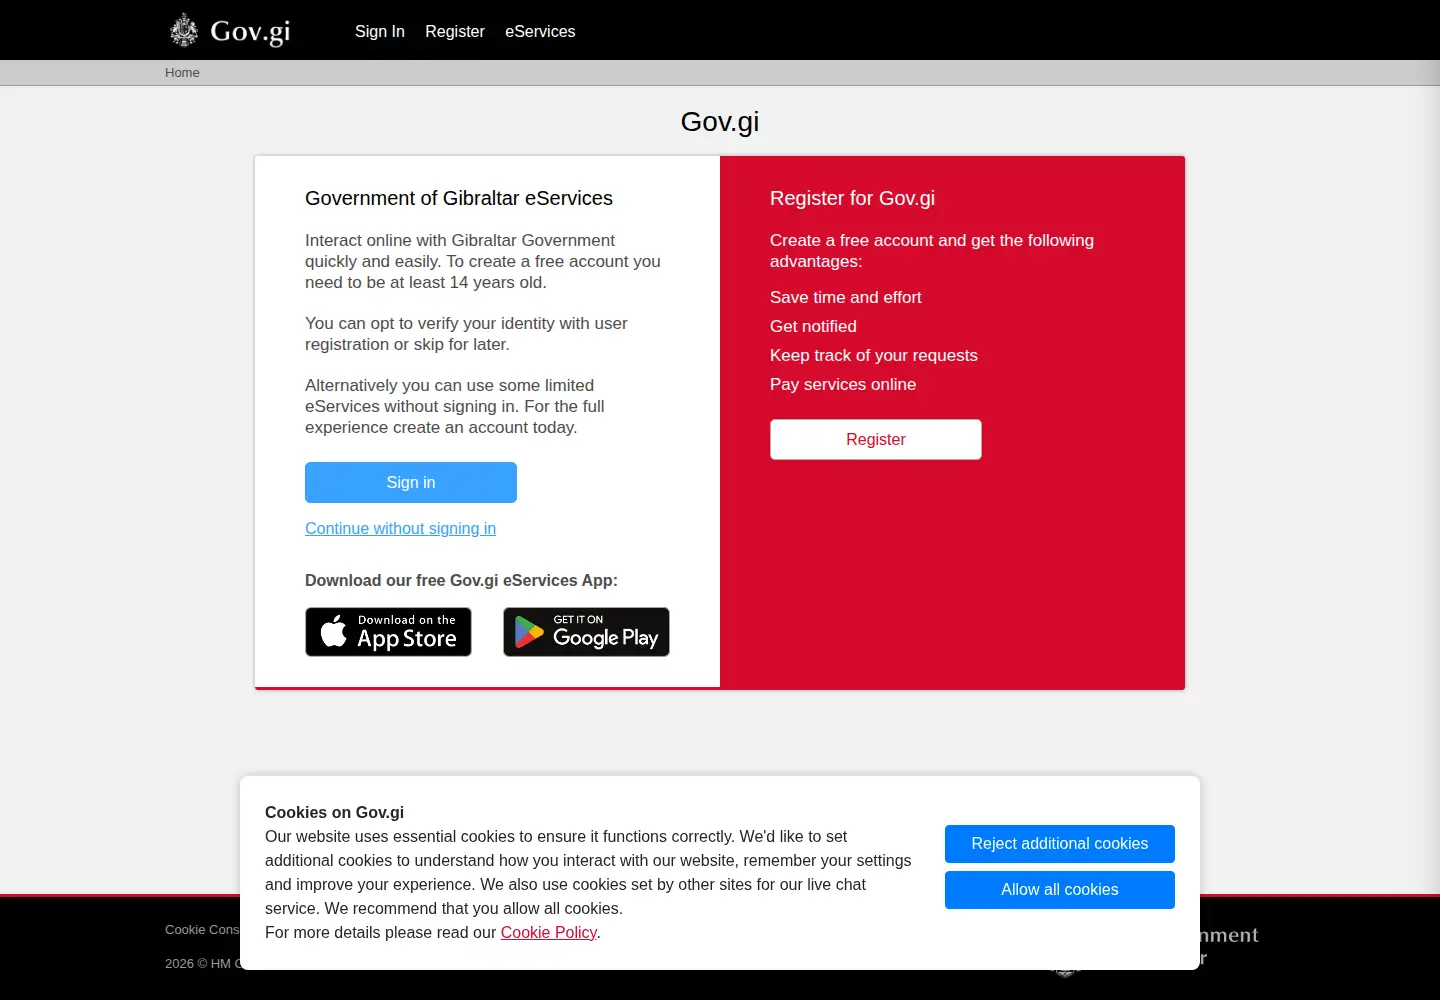This screenshot has height=1000, width=1440.
Task: Click the 'Get notified' text
Action: coord(813,326)
